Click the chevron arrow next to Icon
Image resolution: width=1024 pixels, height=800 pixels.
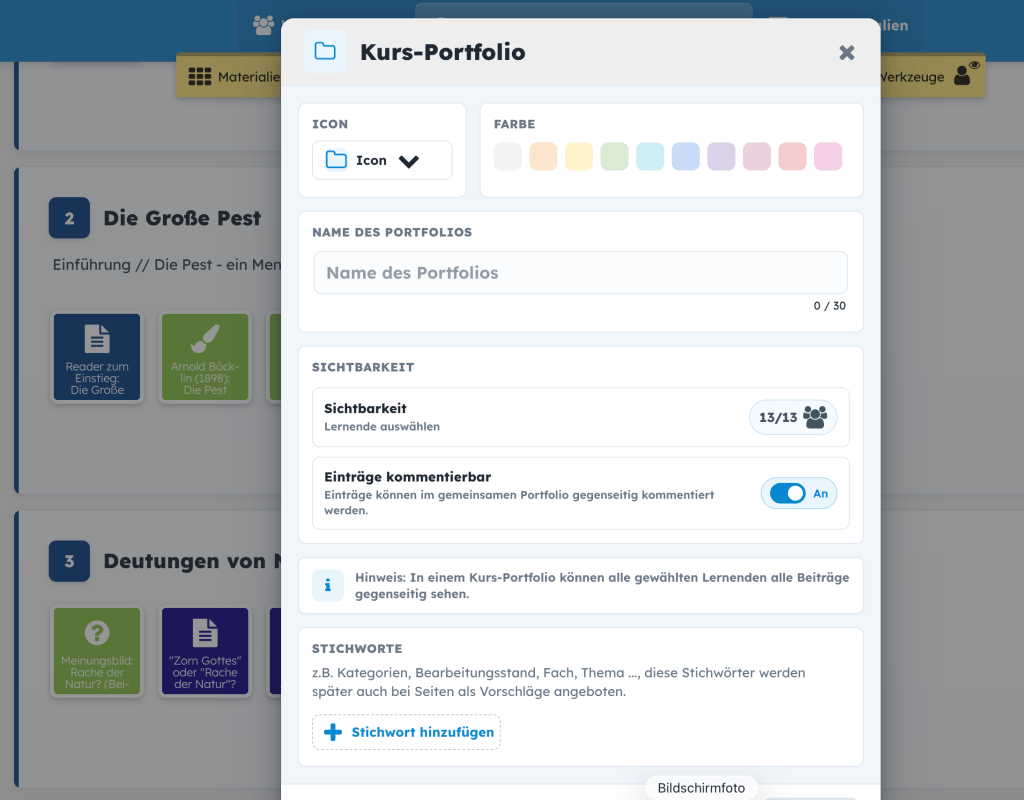coord(409,161)
